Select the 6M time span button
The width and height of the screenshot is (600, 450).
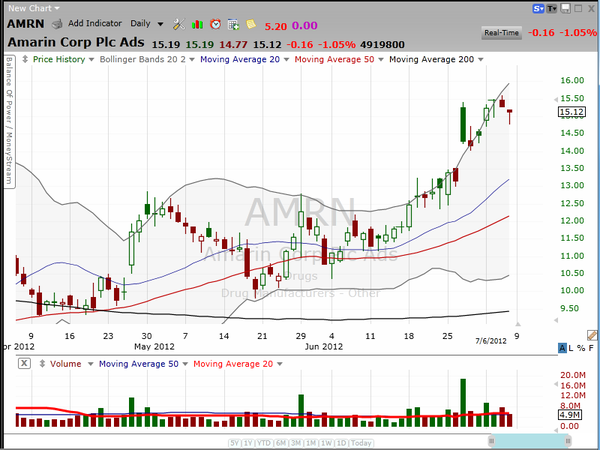tap(281, 443)
